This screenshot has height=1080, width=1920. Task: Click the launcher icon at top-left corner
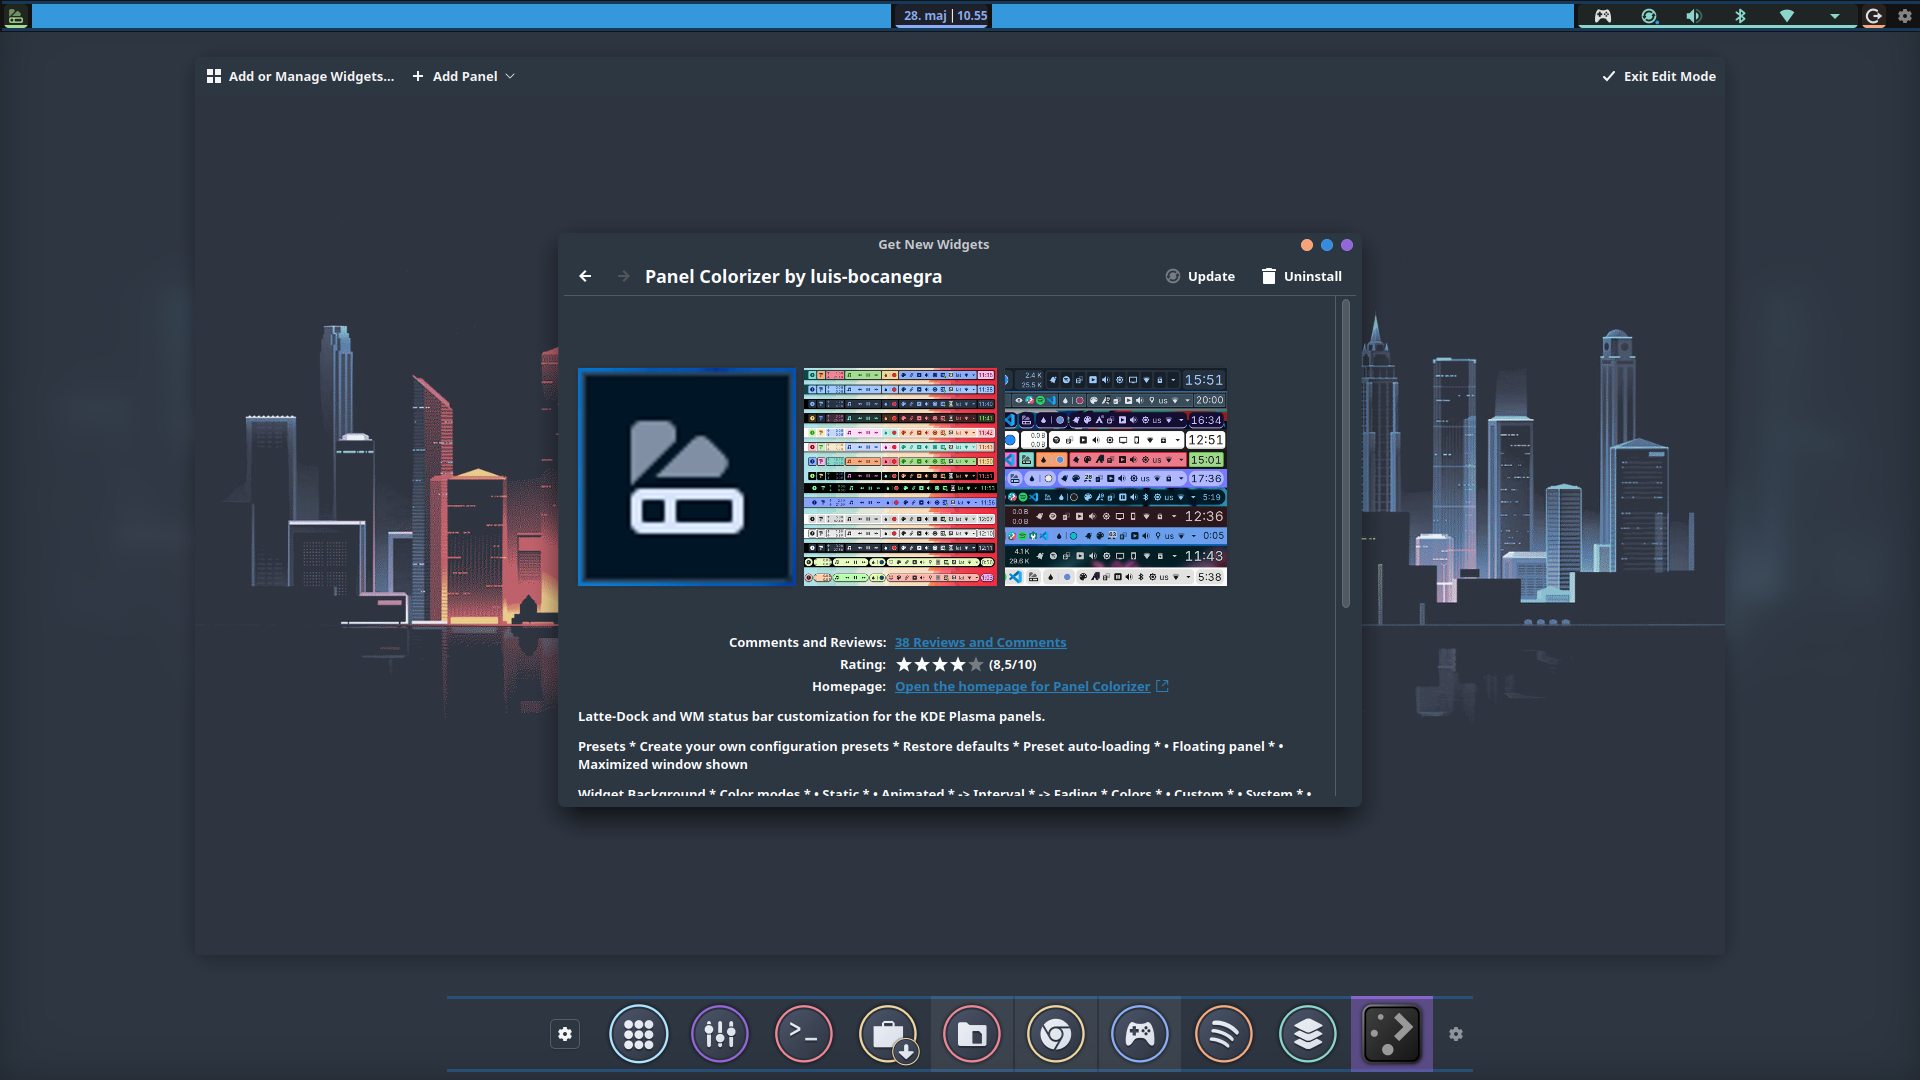(15, 16)
